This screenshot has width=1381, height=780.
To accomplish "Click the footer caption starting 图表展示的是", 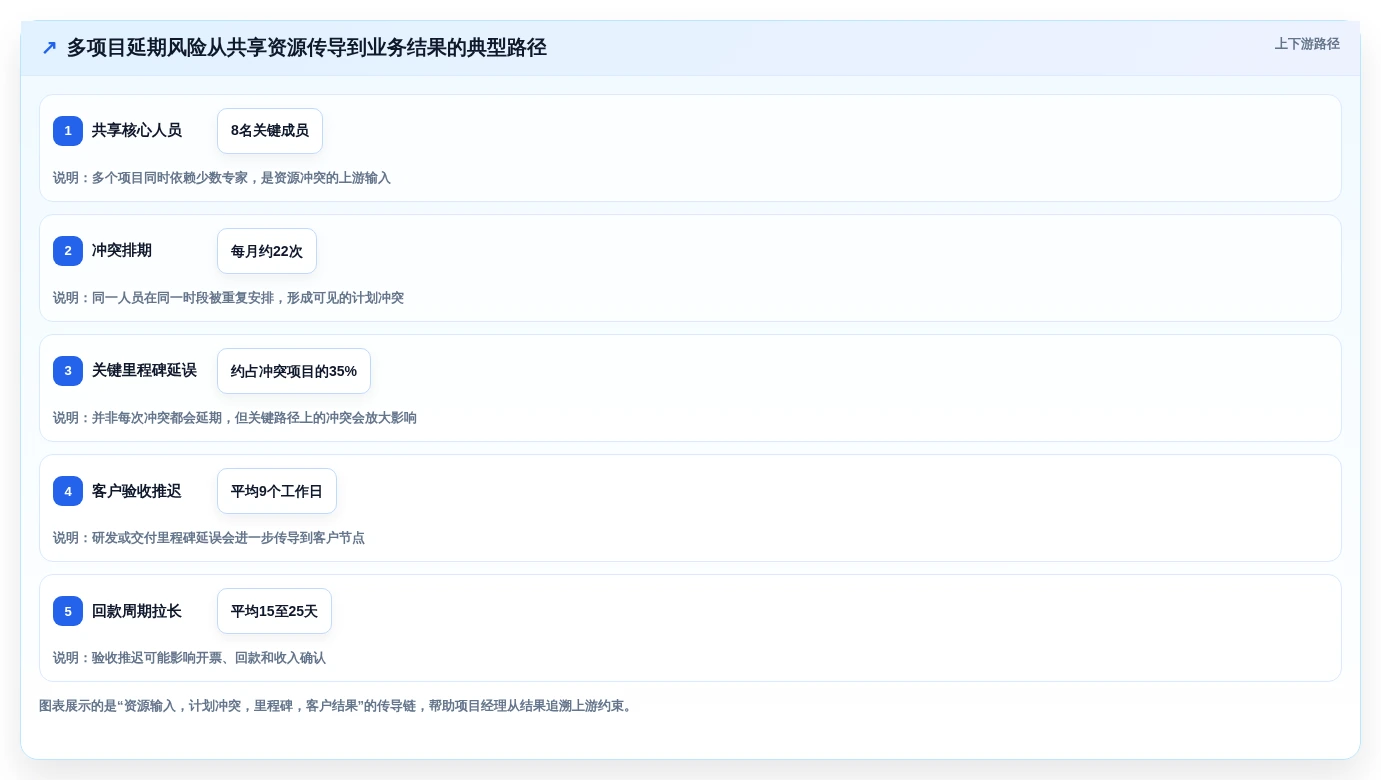I will 337,706.
